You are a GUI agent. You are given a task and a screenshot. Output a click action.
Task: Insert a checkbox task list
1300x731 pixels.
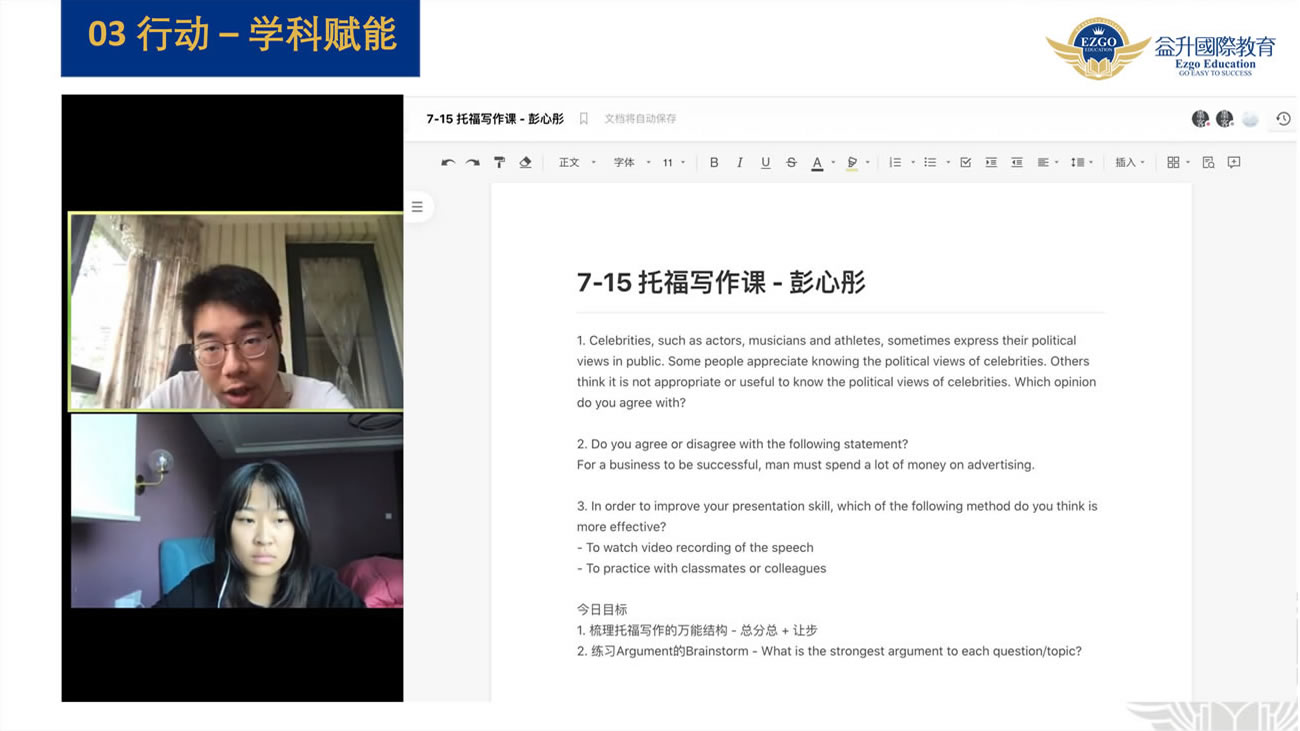coord(965,162)
